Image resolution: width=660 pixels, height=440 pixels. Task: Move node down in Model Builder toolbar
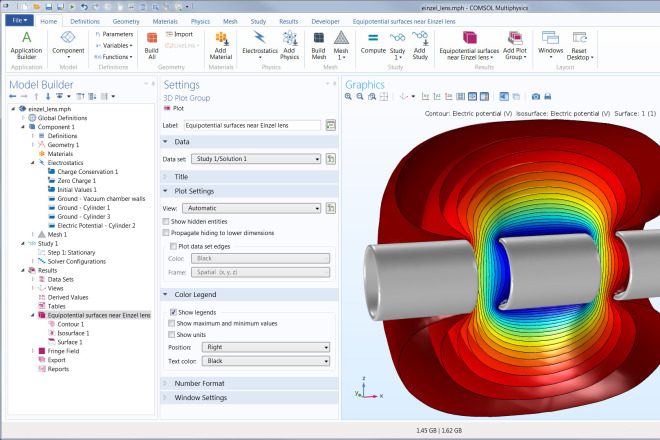[x=48, y=96]
